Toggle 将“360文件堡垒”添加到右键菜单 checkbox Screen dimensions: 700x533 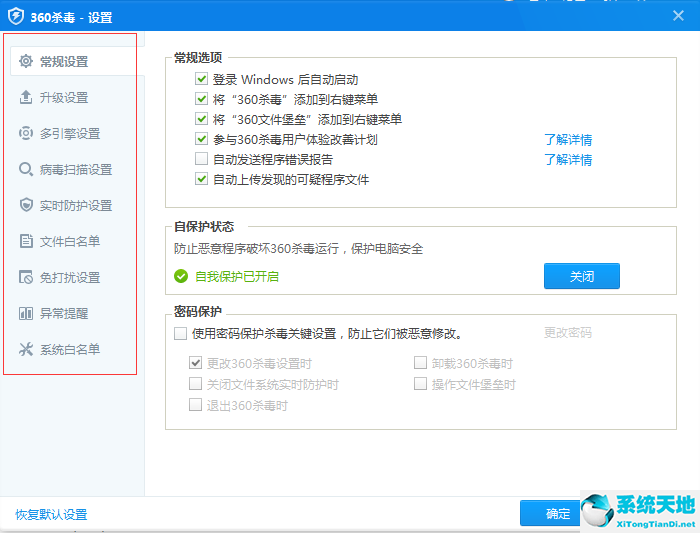click(201, 119)
